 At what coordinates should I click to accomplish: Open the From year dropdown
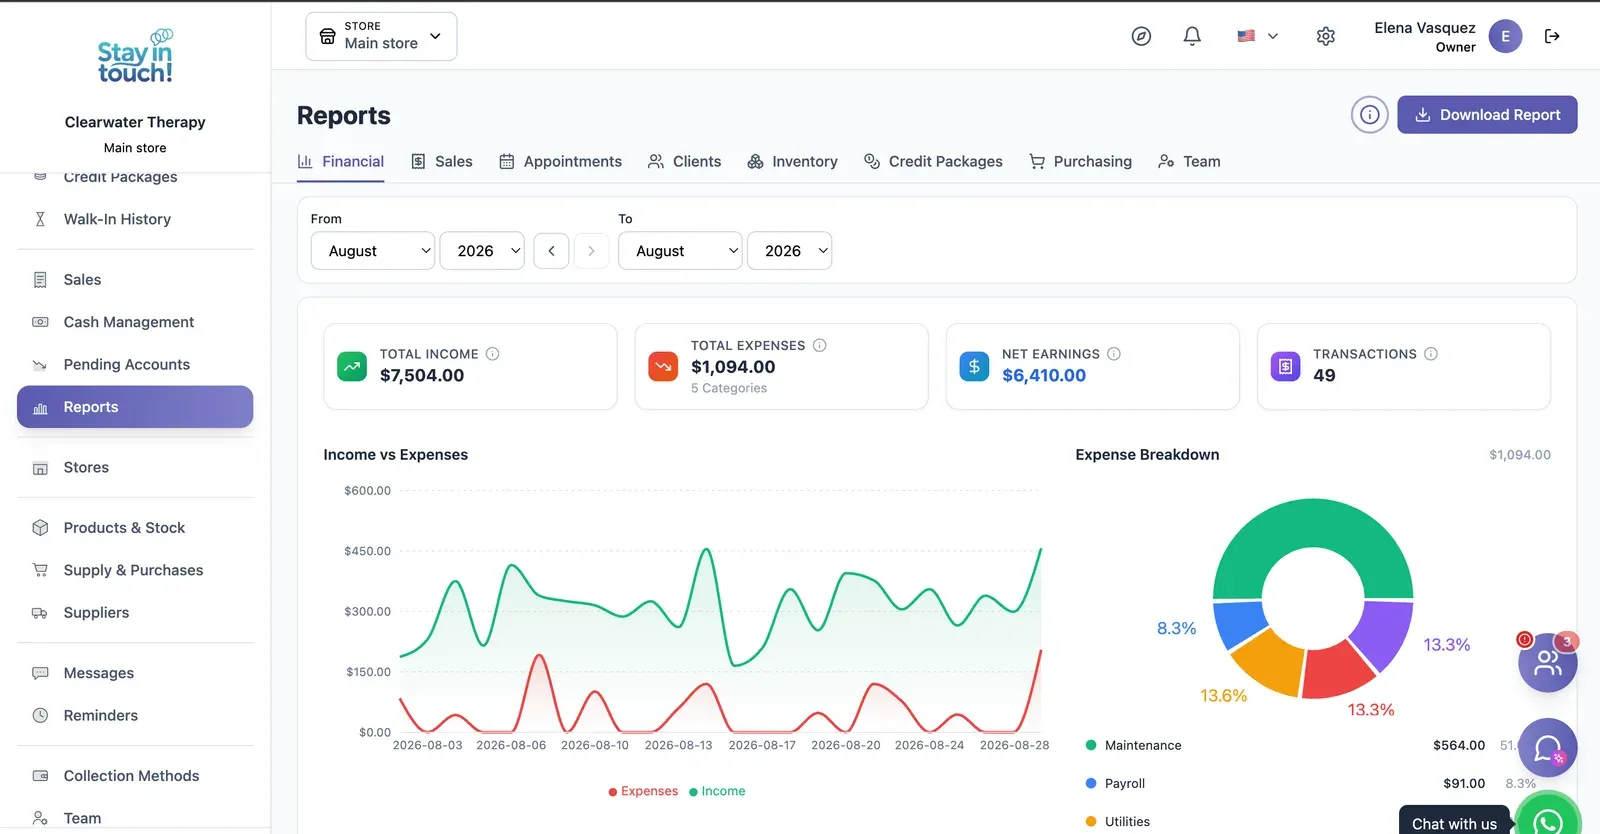pyautogui.click(x=482, y=251)
